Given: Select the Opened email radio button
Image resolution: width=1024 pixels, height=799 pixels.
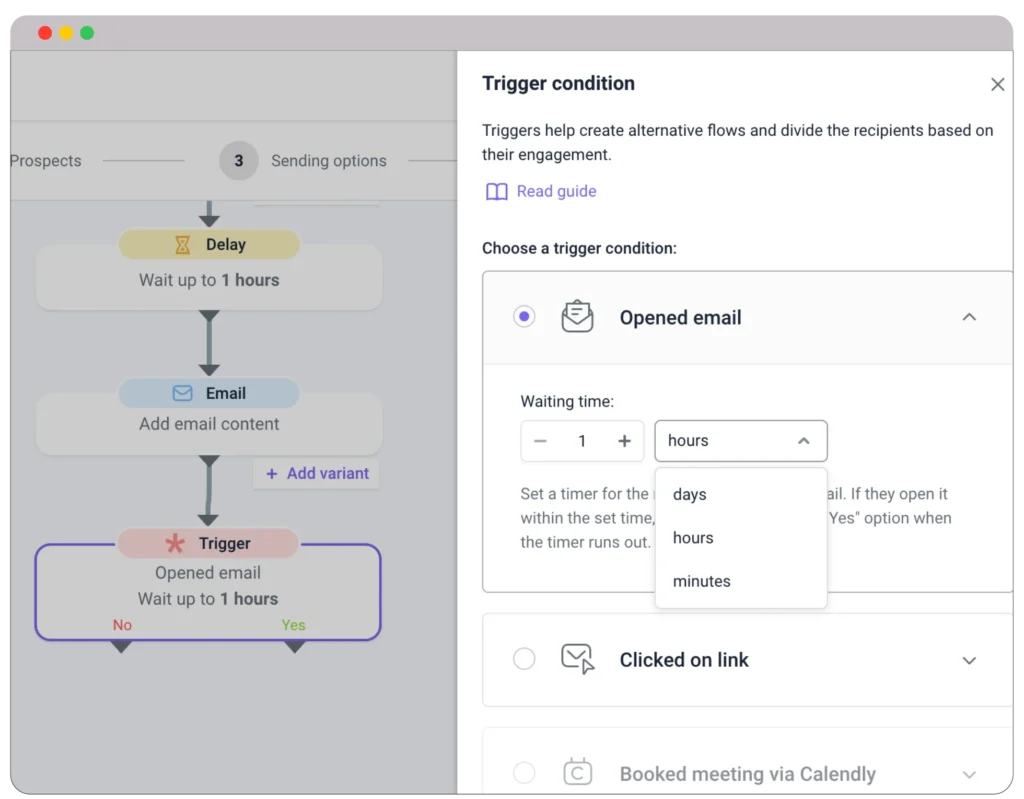Looking at the screenshot, I should click(524, 316).
